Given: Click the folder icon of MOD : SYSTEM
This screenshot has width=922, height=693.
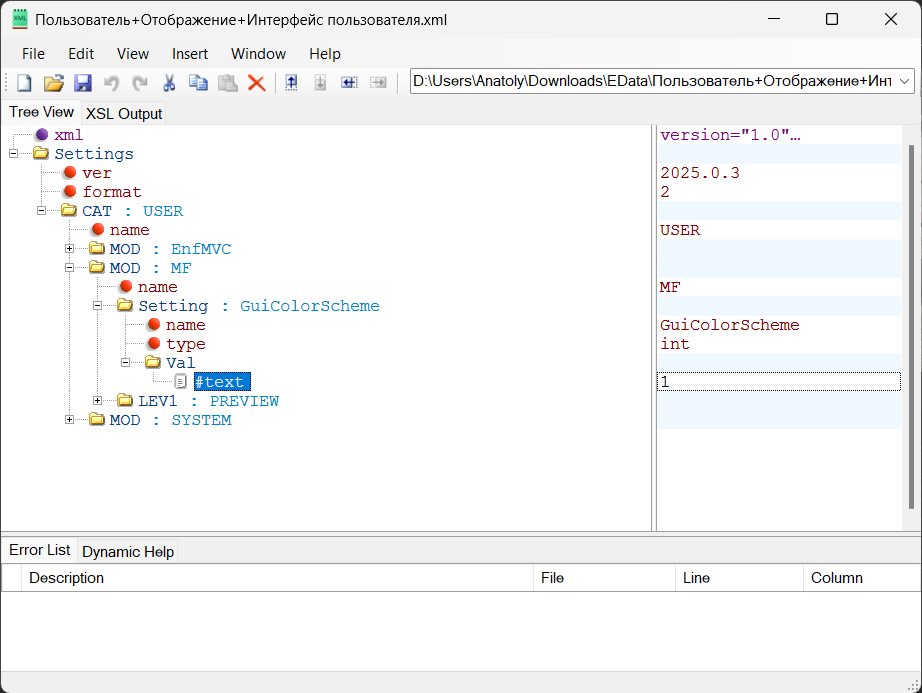Looking at the screenshot, I should tap(96, 419).
